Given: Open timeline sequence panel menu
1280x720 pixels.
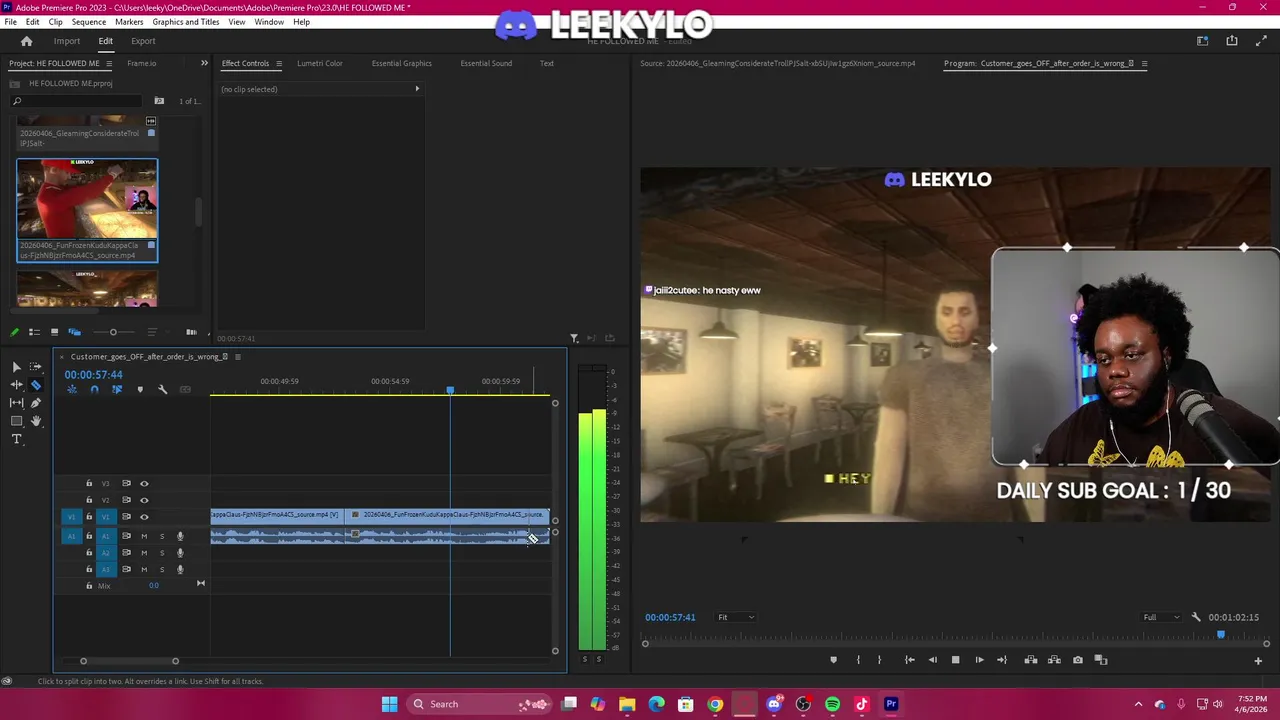Looking at the screenshot, I should pyautogui.click(x=236, y=357).
